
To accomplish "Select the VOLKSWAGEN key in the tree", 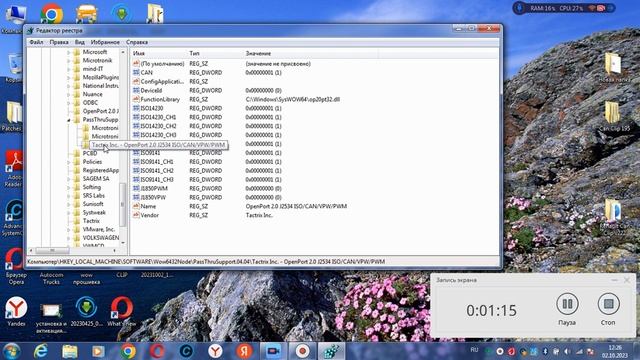I will [101, 238].
